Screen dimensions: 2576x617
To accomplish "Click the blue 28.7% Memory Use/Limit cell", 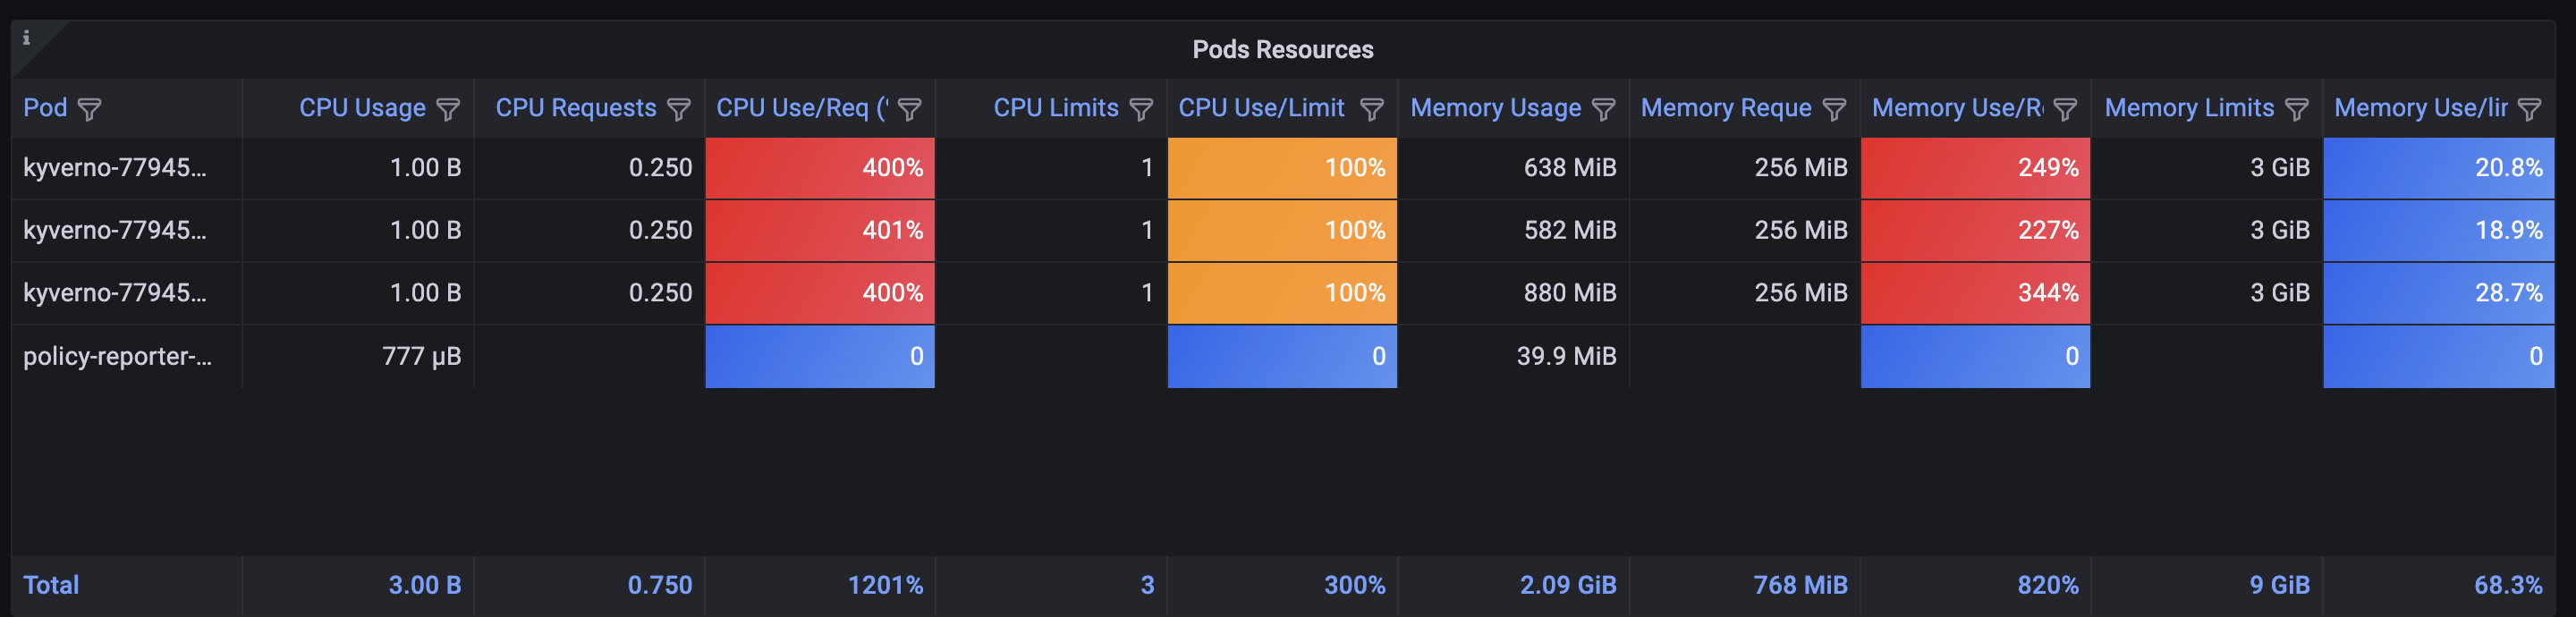I will coord(2438,293).
